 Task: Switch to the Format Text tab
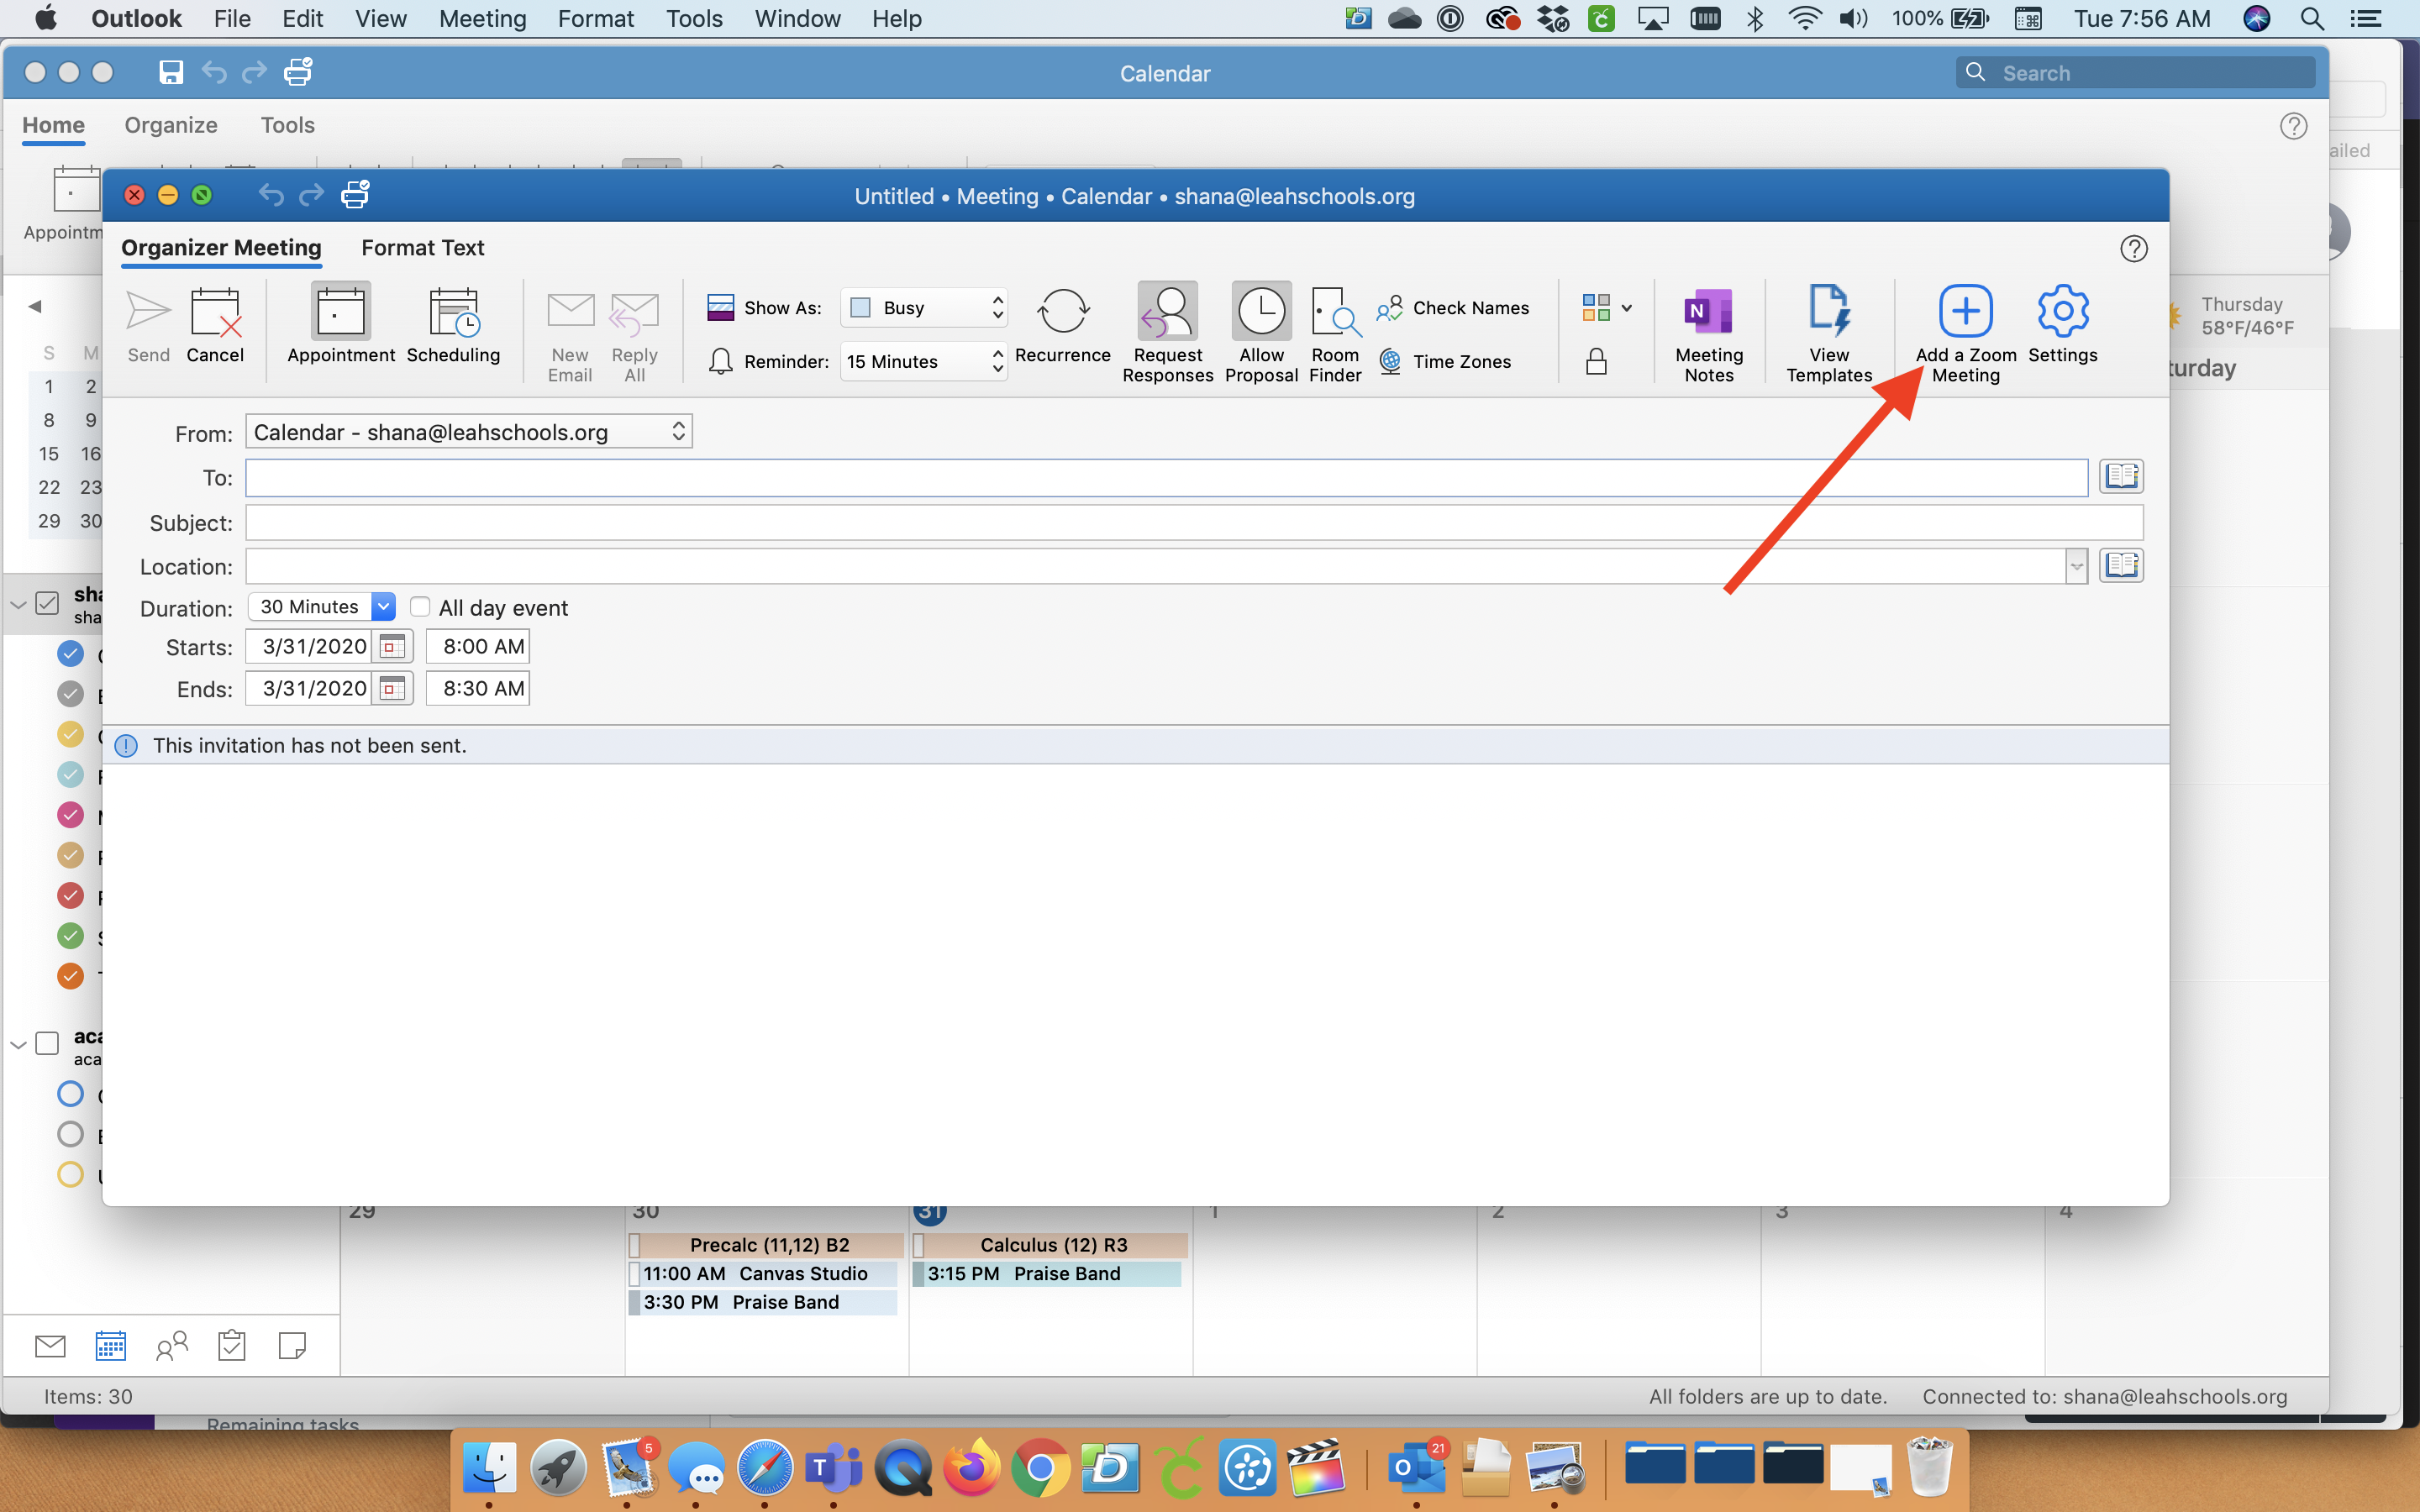click(422, 247)
